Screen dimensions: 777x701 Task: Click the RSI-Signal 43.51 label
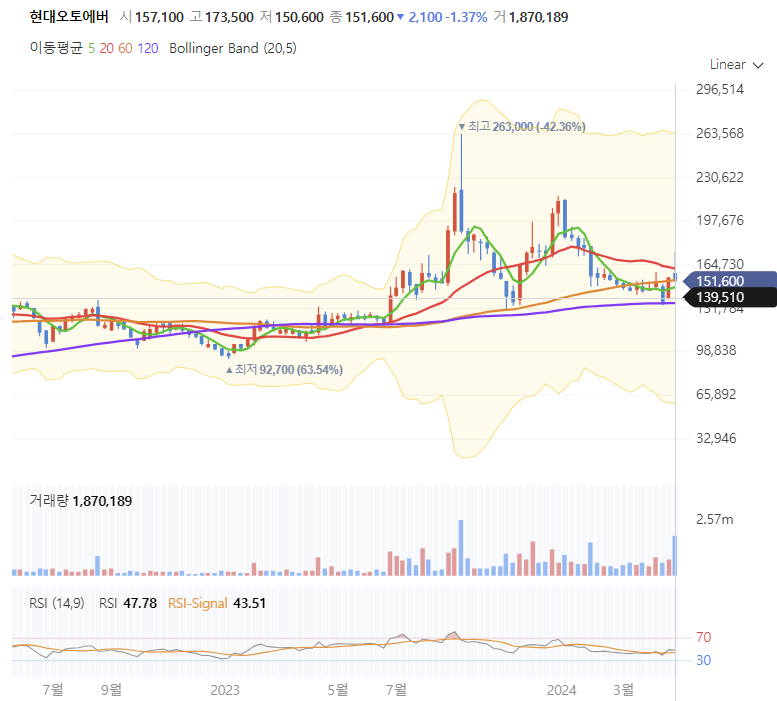(217, 603)
